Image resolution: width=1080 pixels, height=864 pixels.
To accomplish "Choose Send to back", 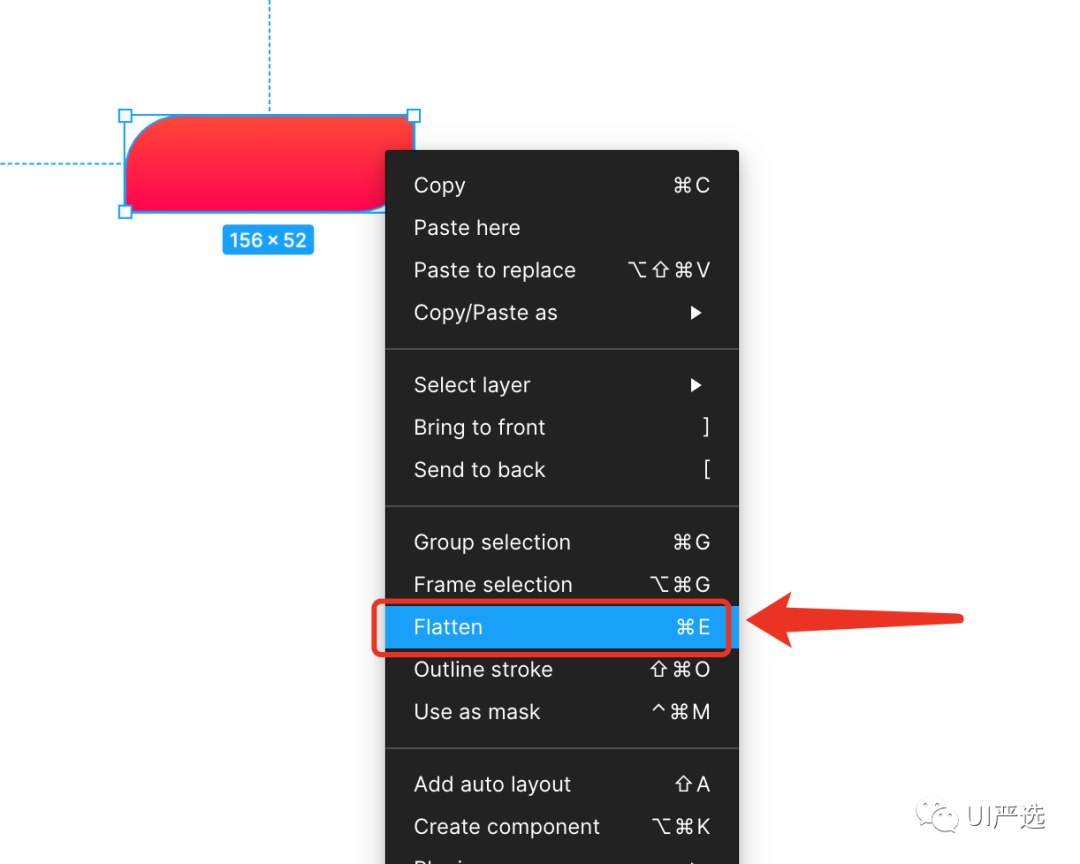I will point(561,470).
